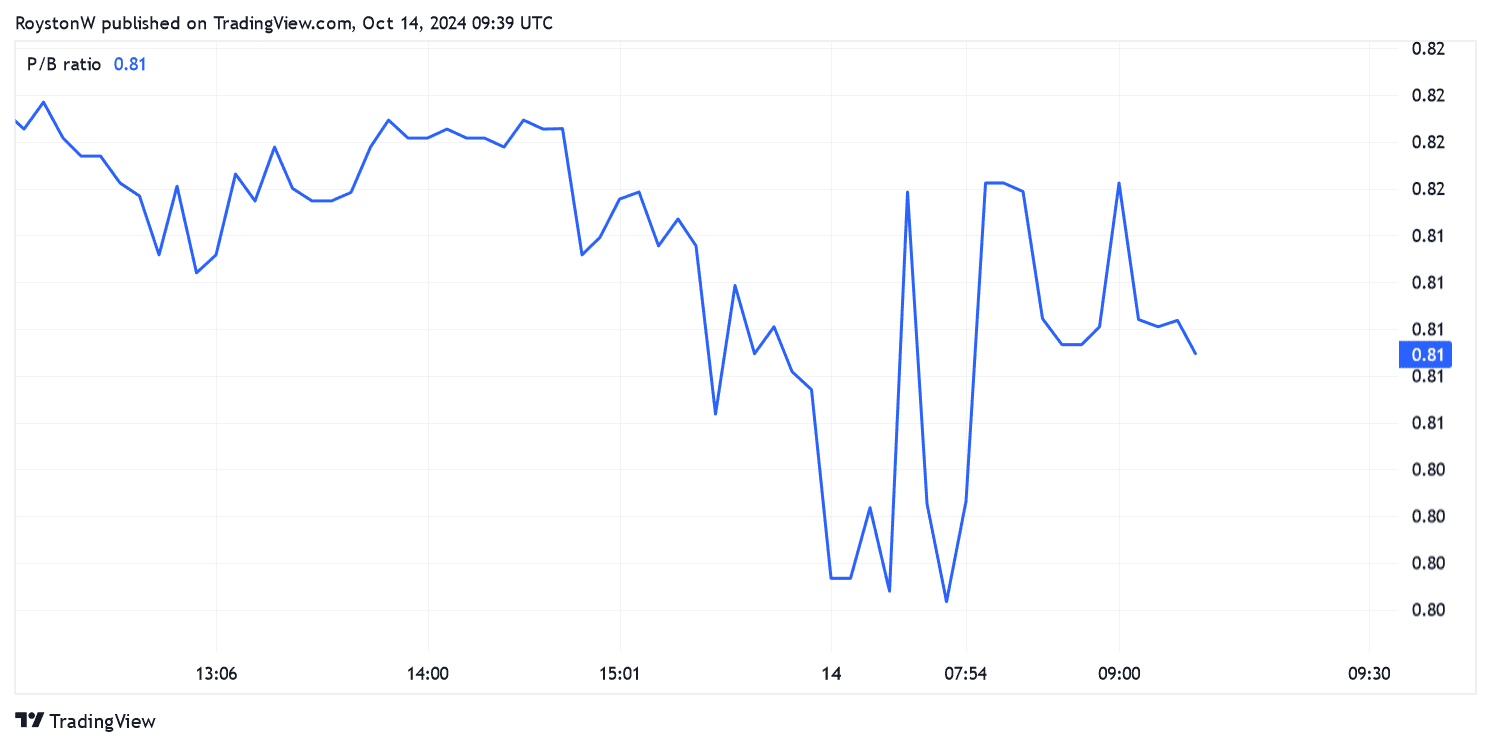Click the chart line's lowest trough point
This screenshot has width=1491, height=747.
click(946, 601)
